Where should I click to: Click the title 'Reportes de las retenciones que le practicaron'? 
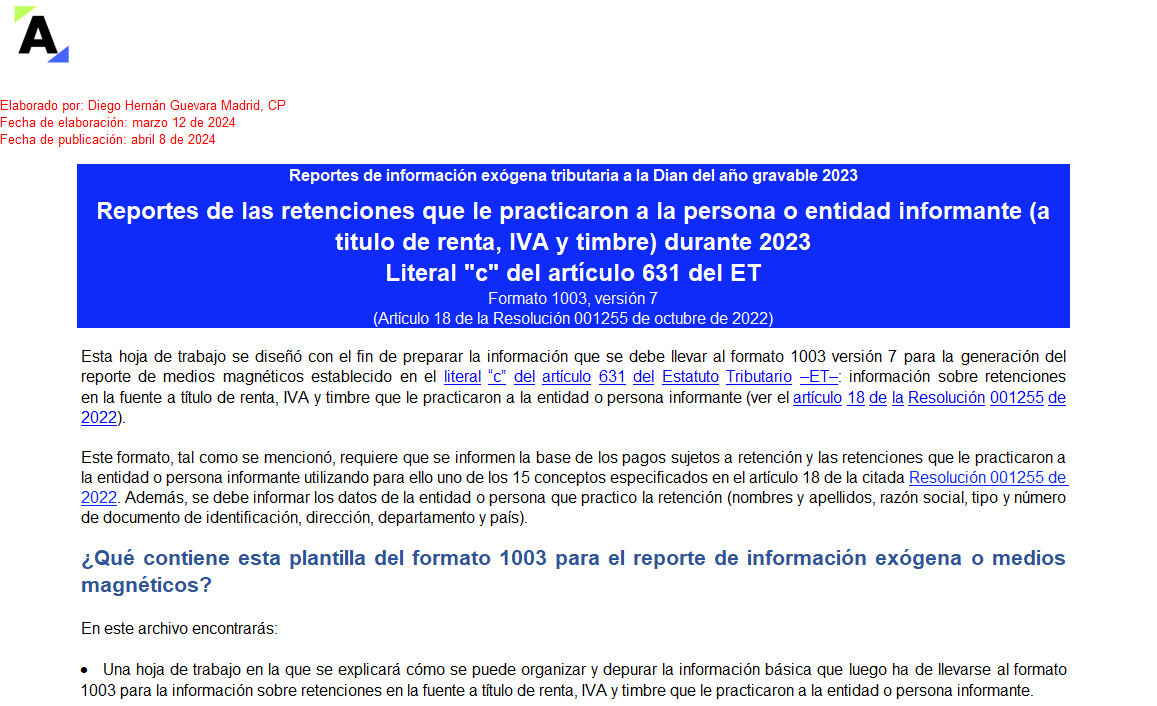[573, 226]
